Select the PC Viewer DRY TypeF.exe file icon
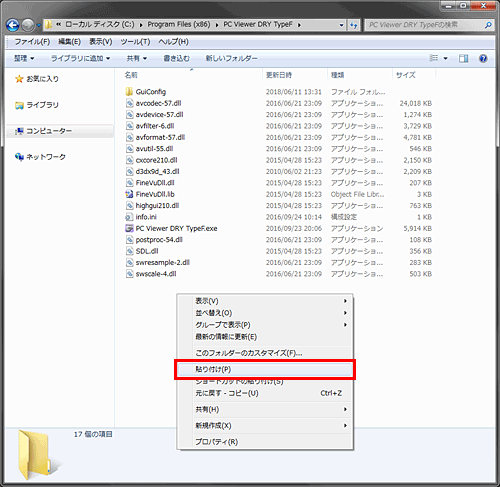This screenshot has width=500, height=487. (x=129, y=228)
